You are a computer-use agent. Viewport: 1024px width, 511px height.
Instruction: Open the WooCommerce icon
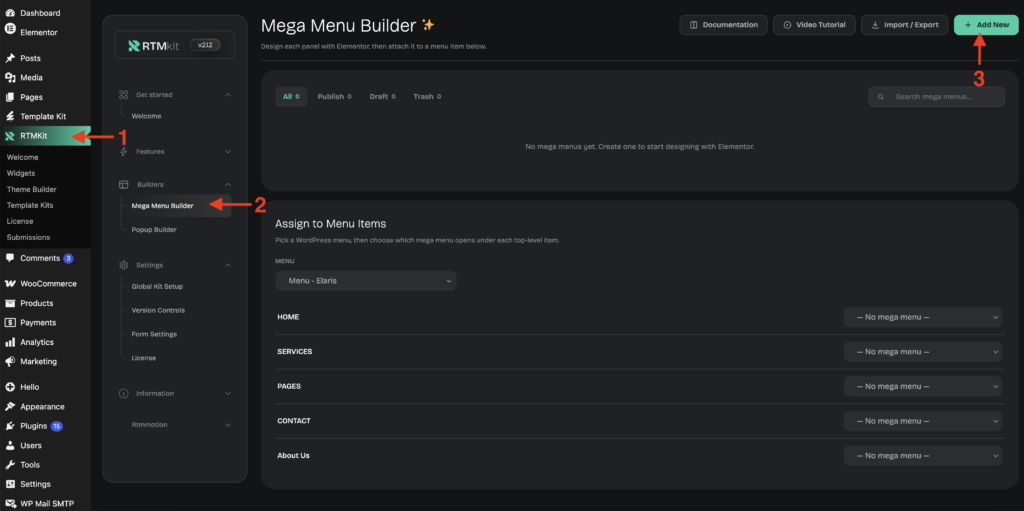pos(10,284)
